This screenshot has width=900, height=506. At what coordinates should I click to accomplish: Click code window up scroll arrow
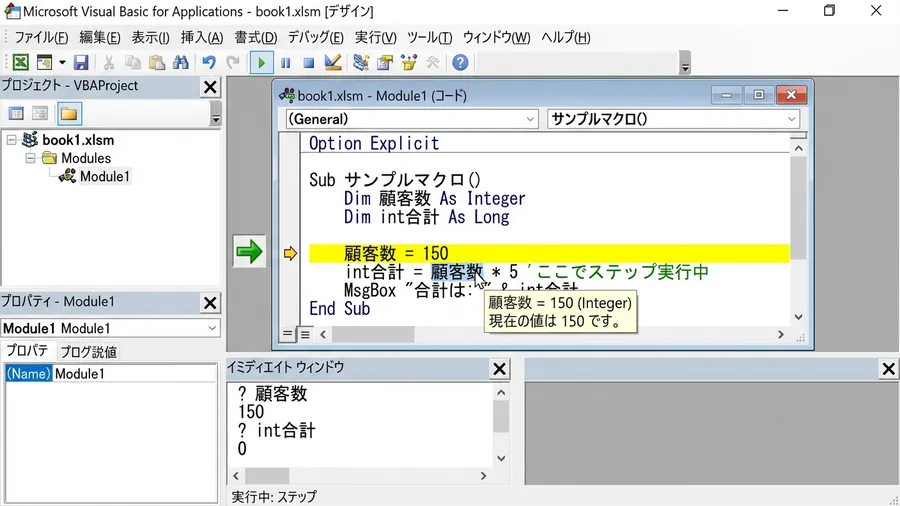click(798, 148)
